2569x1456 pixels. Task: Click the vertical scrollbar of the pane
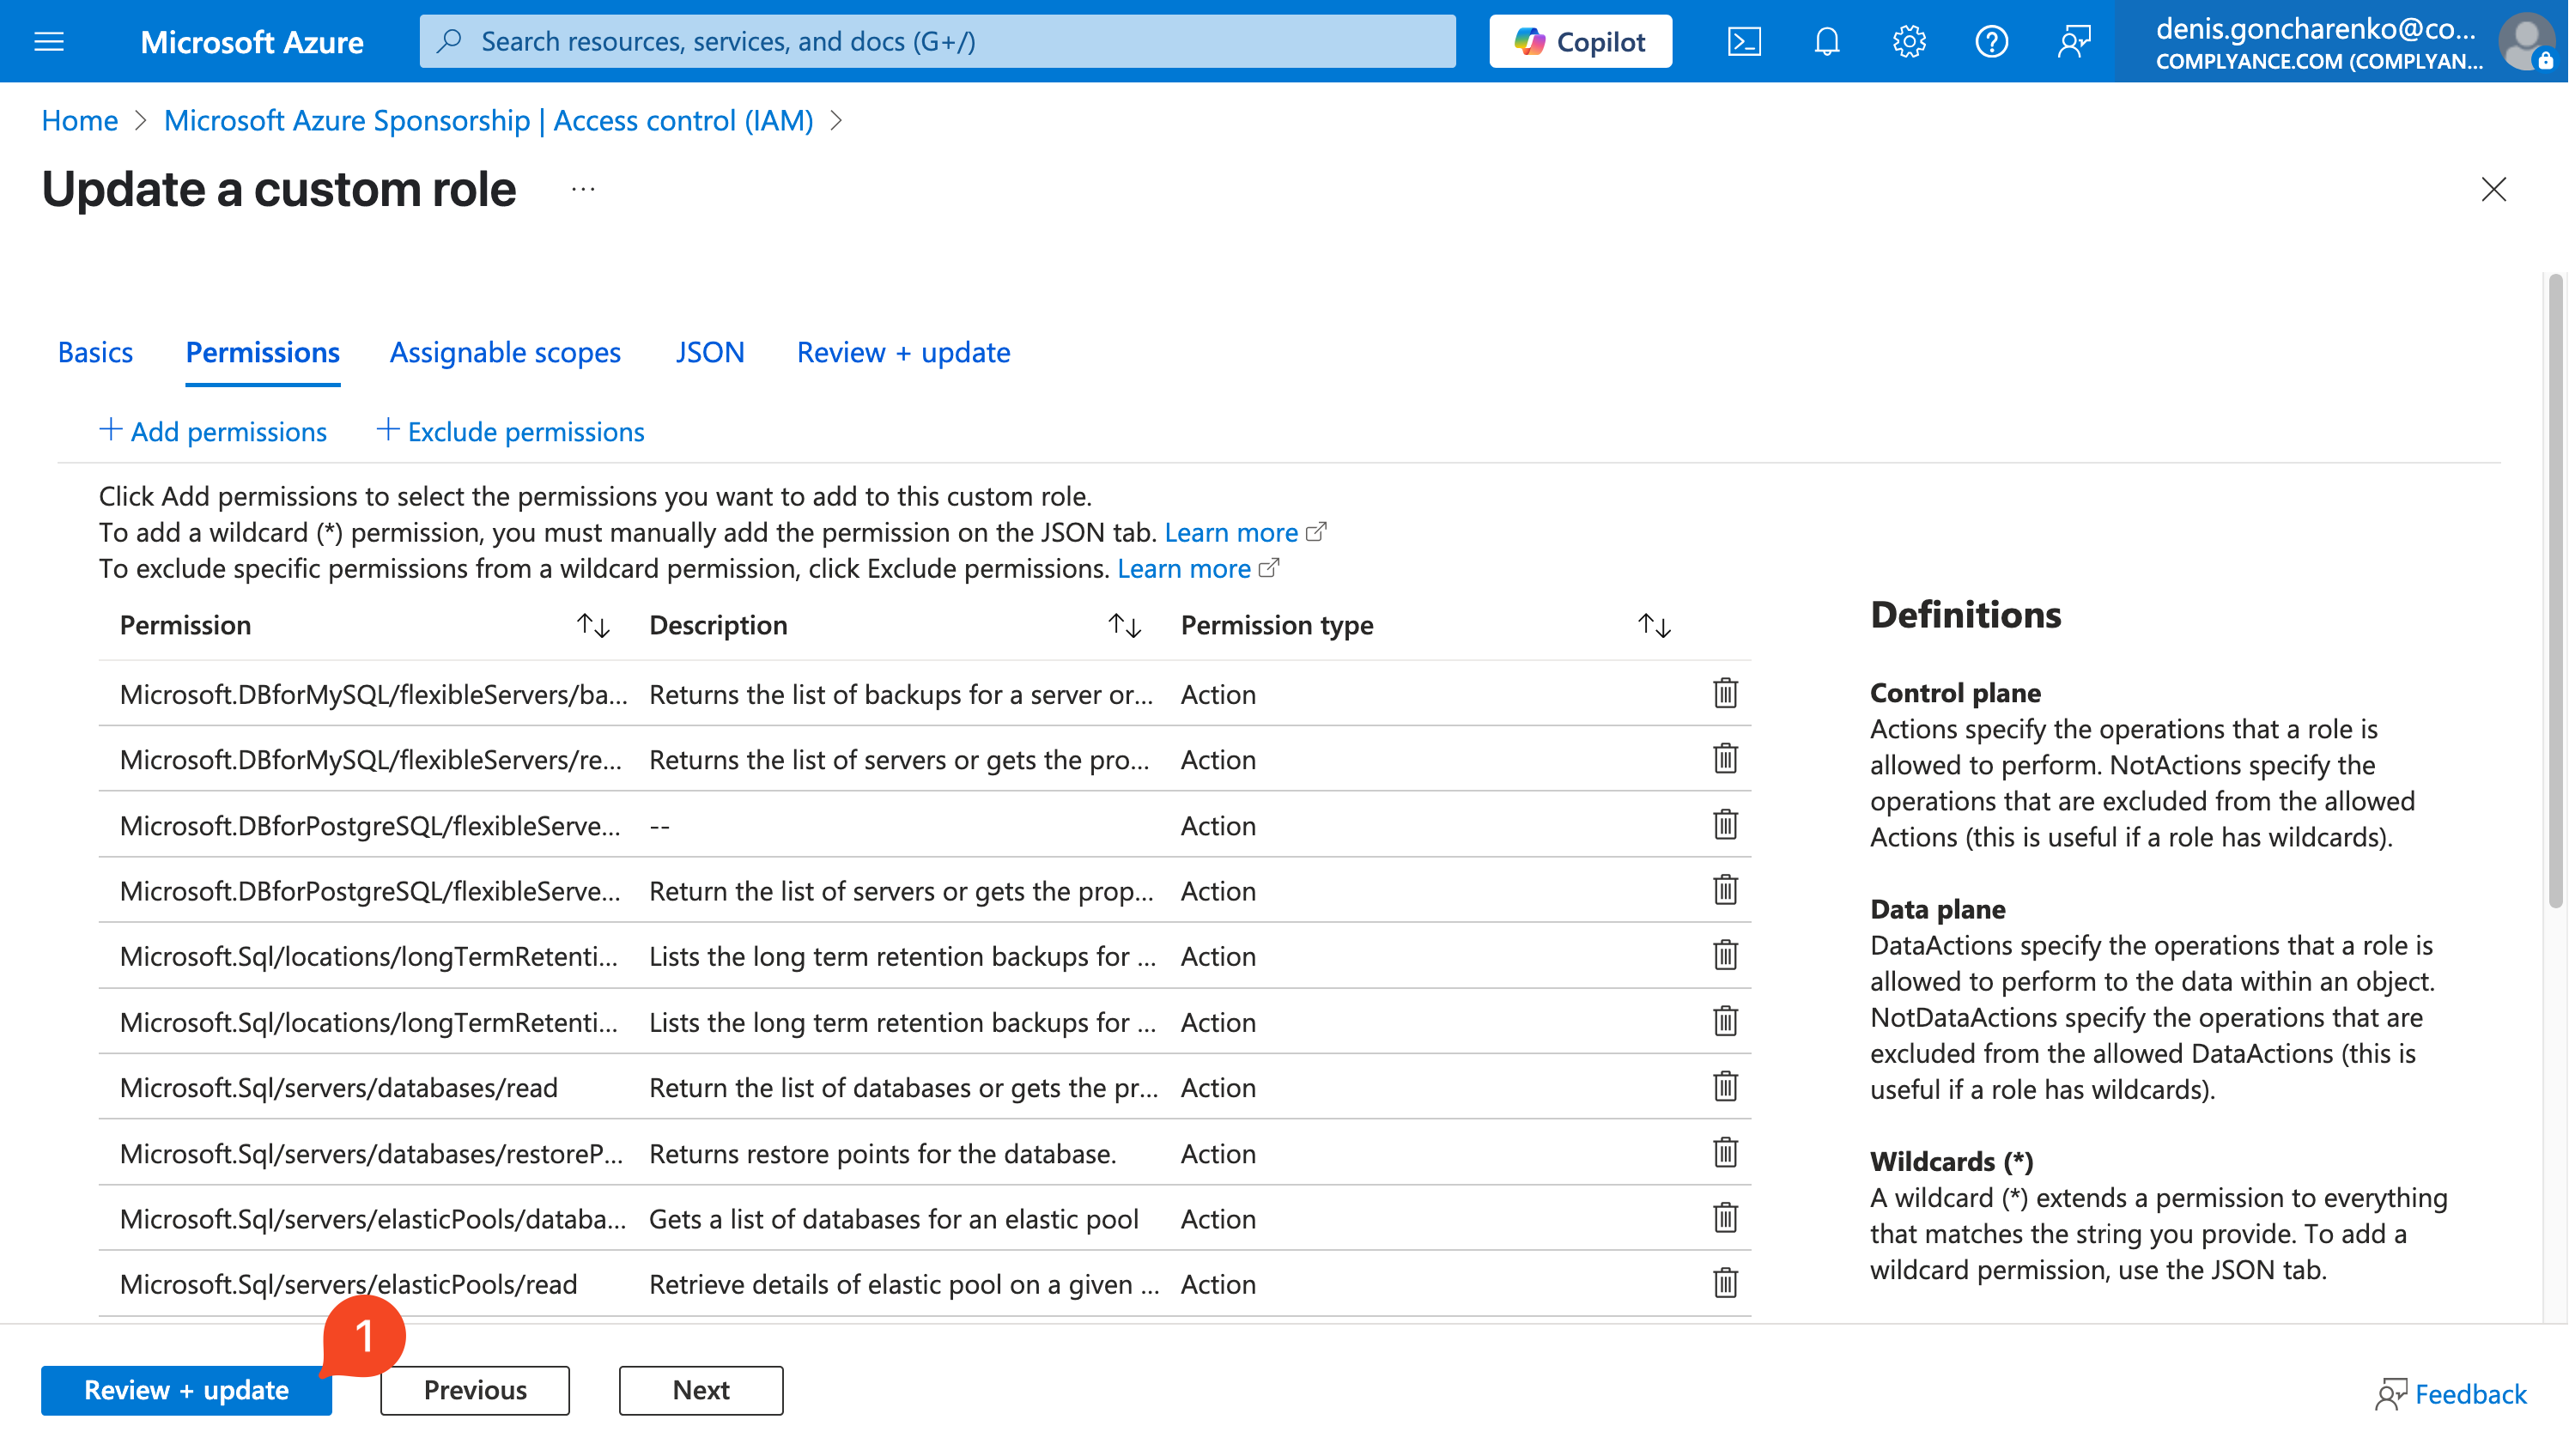point(2555,590)
